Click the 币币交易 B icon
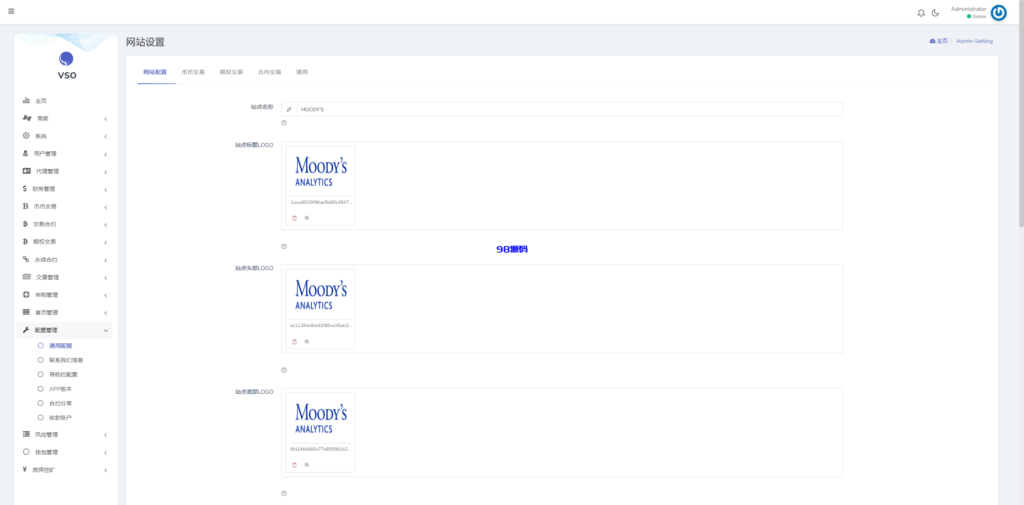Screen dimensions: 1024x505 click(25, 206)
